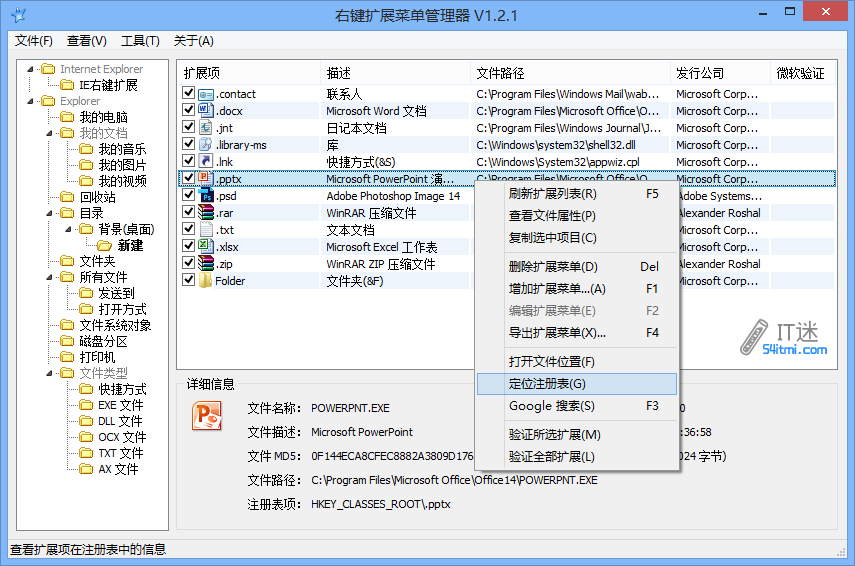855x566 pixels.
Task: Toggle the .jnt extension checkbox
Action: pyautogui.click(x=189, y=127)
